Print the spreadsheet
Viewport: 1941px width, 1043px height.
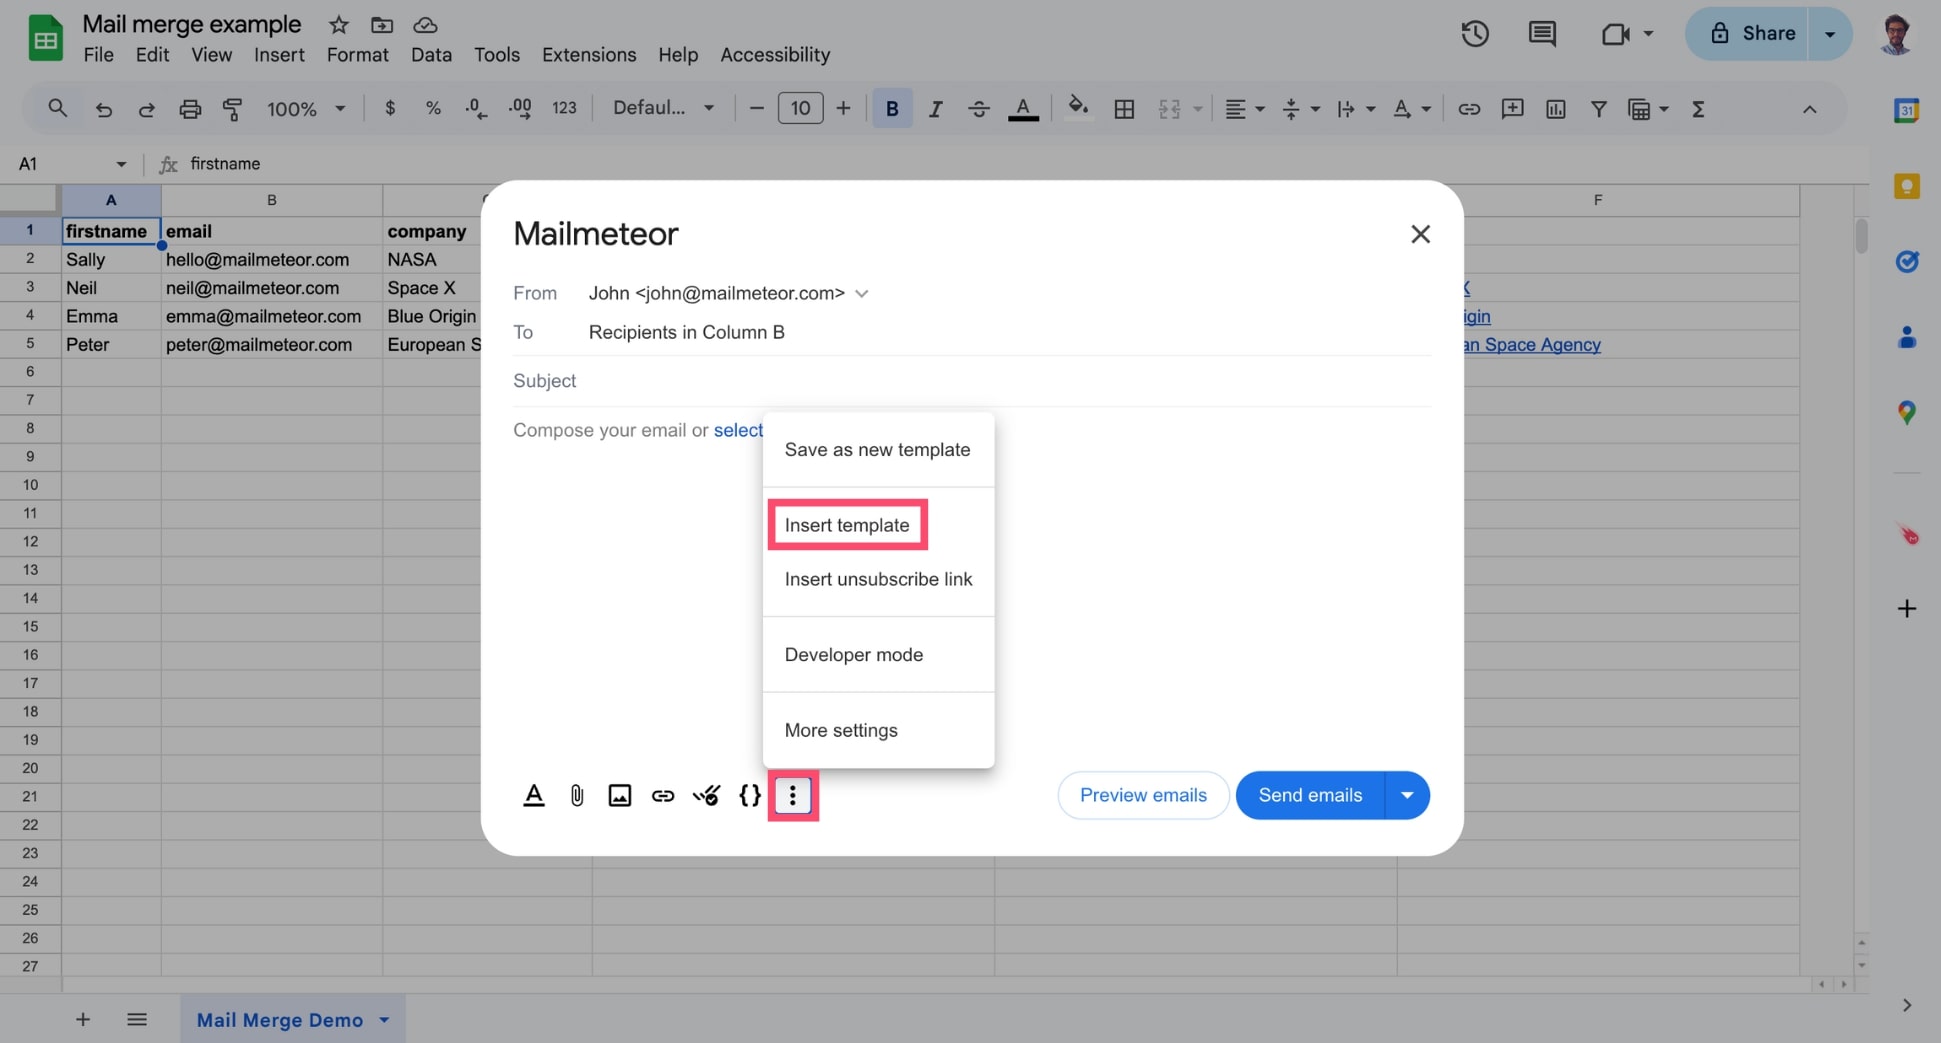(x=190, y=109)
